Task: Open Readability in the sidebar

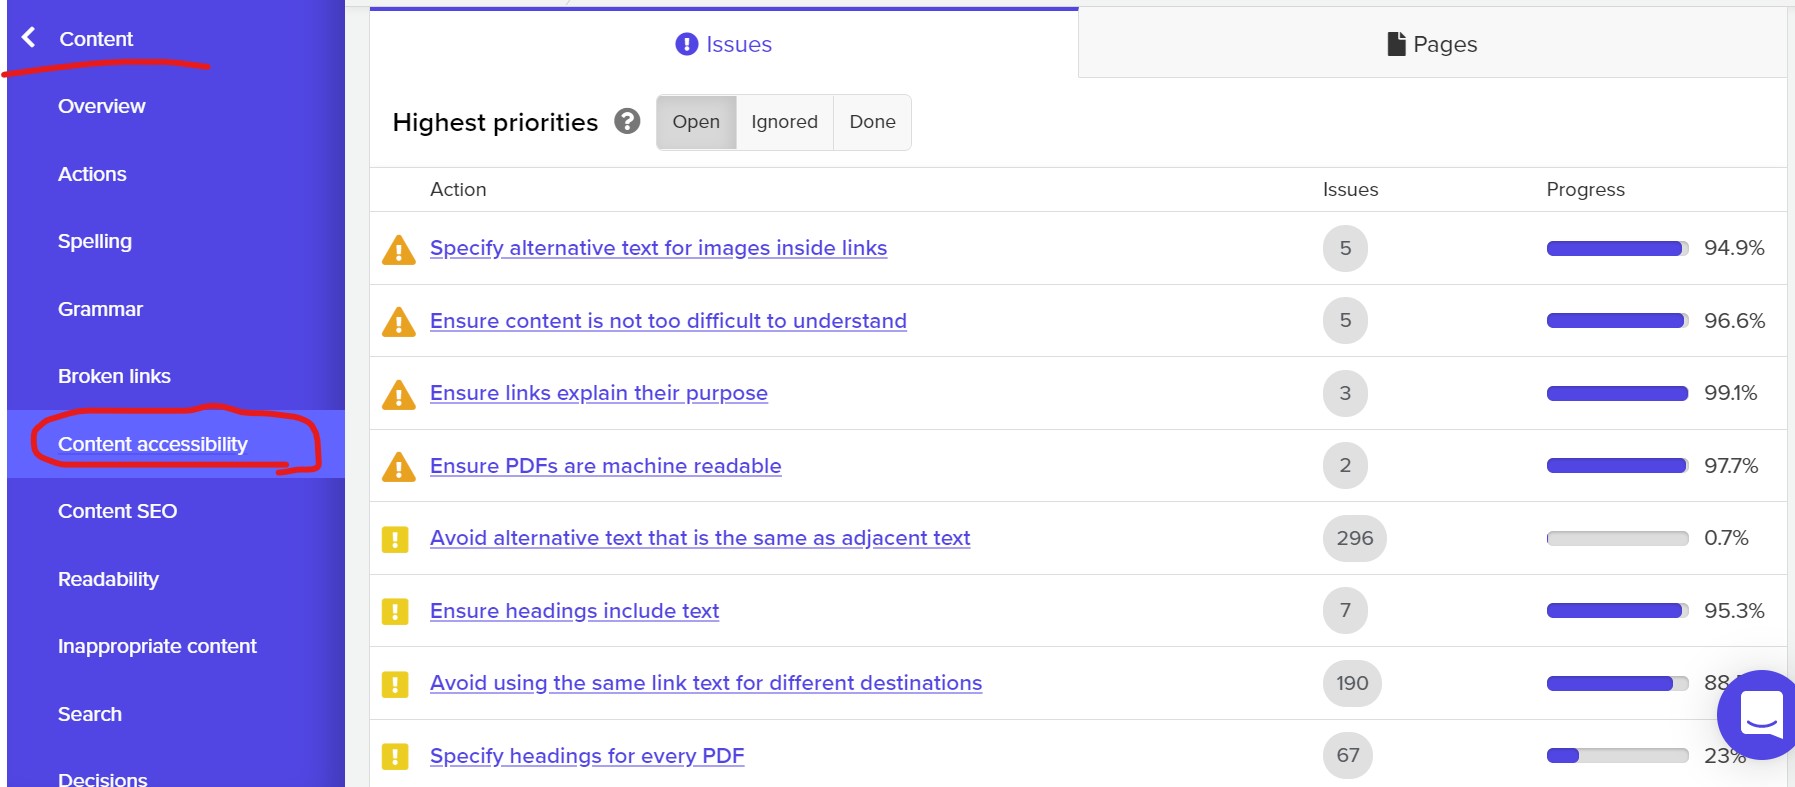Action: pos(108,579)
